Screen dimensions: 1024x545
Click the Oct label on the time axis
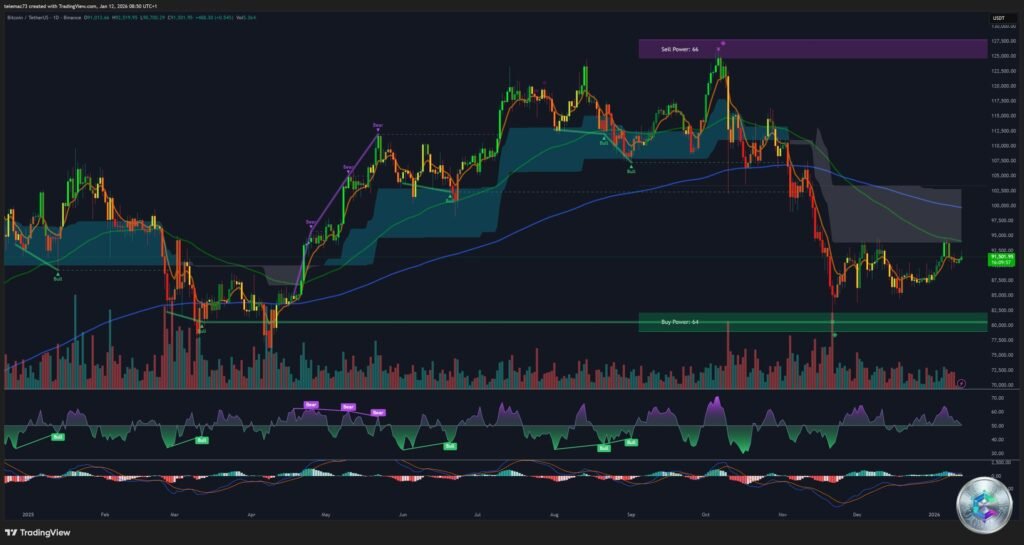(706, 516)
